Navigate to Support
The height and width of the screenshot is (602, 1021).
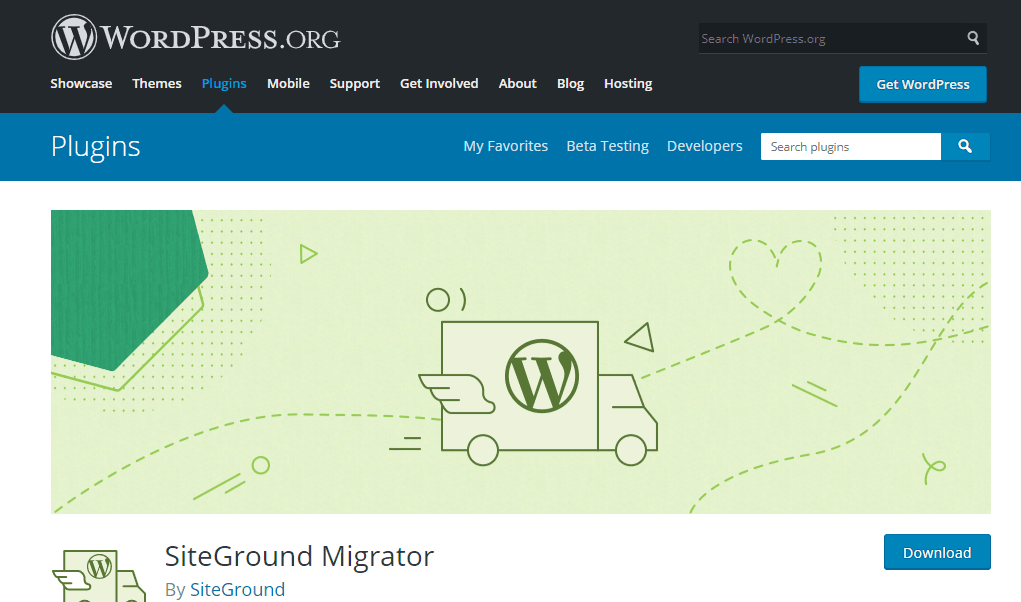click(x=355, y=83)
